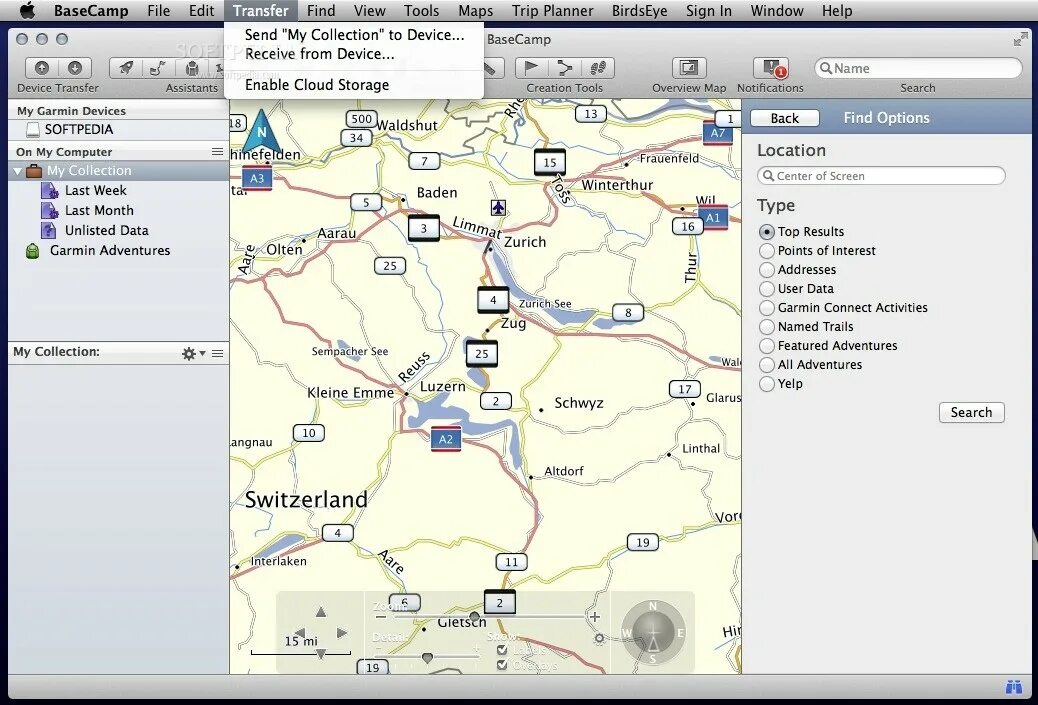
Task: Click the binoculars icon in status bar
Action: click(1014, 687)
